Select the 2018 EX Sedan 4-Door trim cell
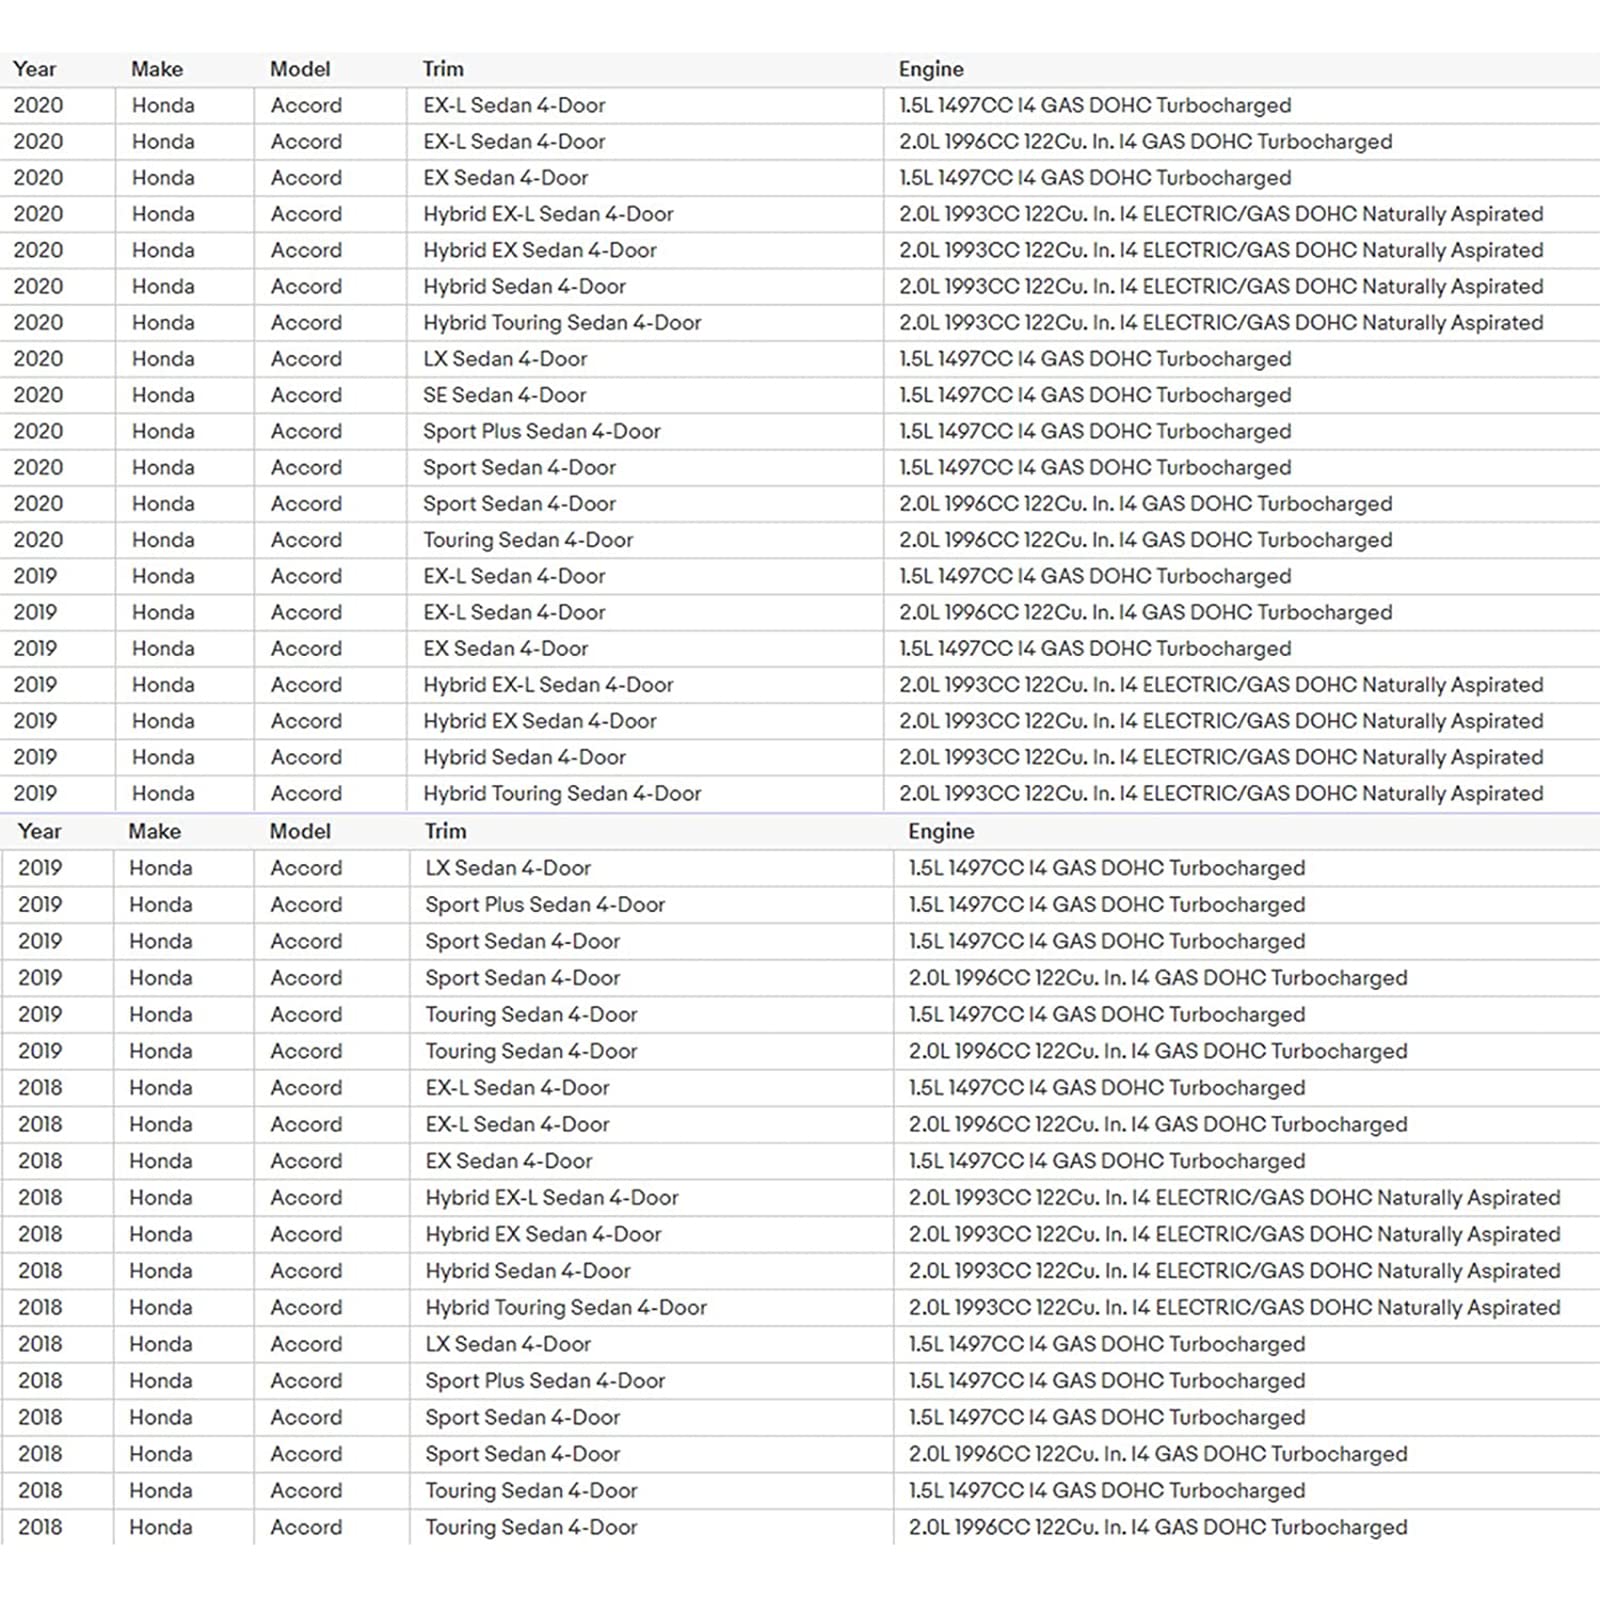This screenshot has width=1600, height=1600. click(x=651, y=1161)
